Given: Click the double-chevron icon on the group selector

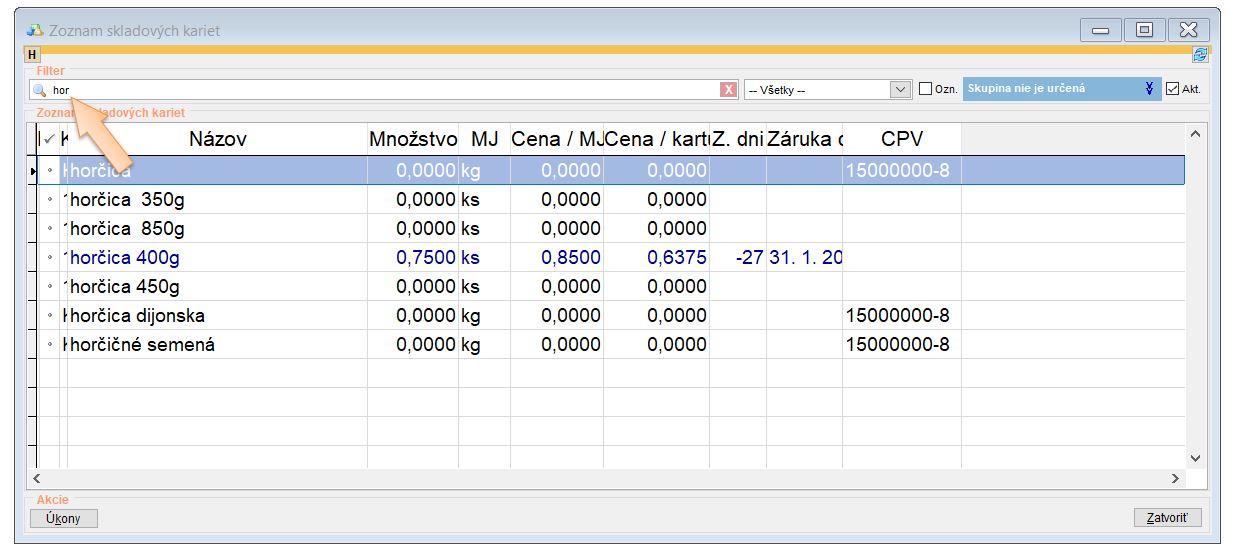Looking at the screenshot, I should point(1150,89).
